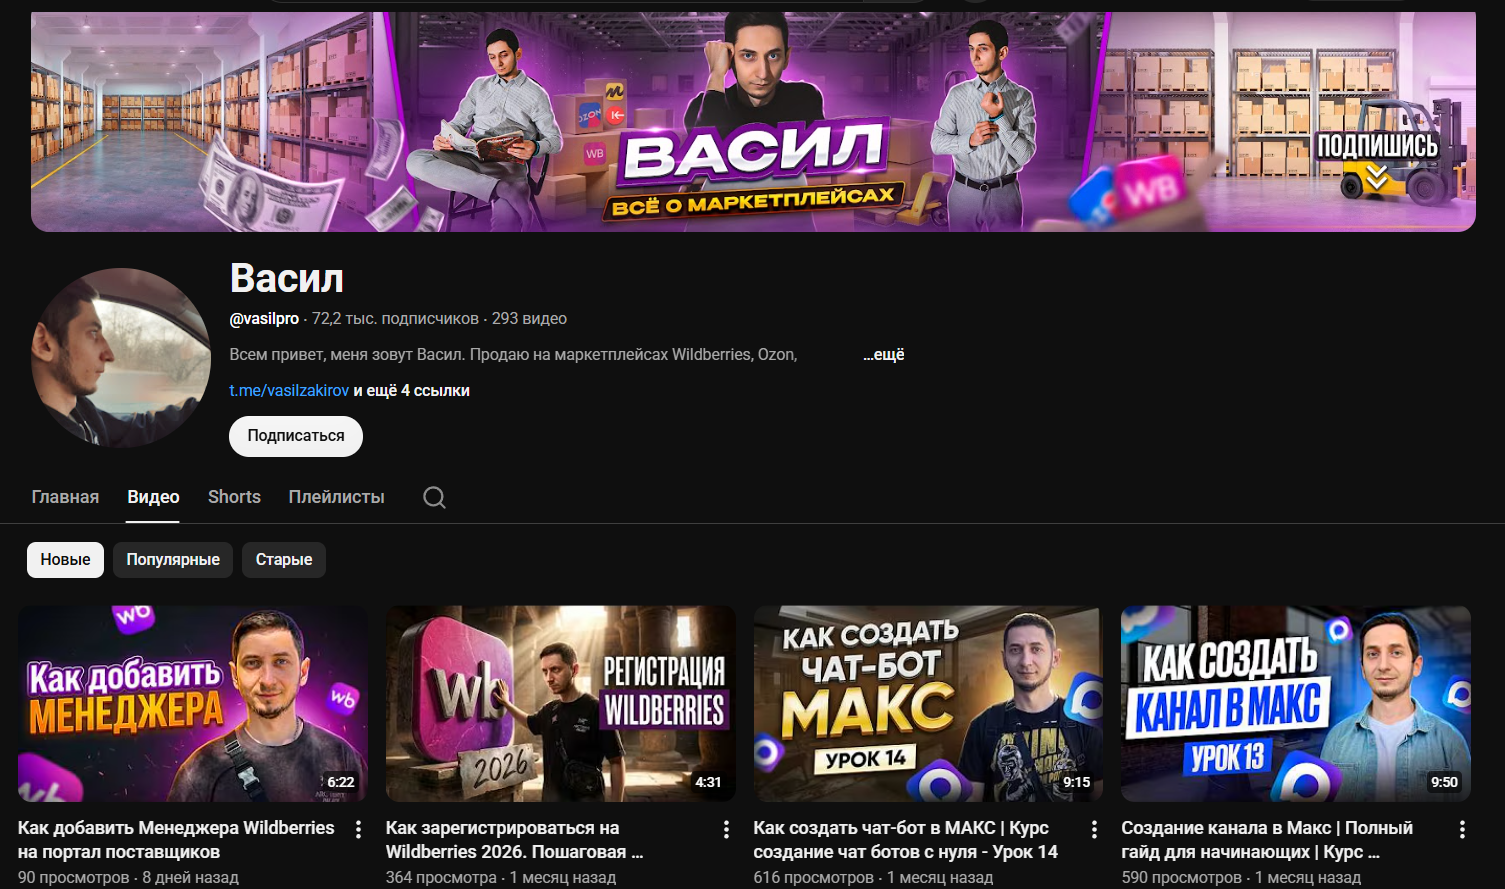Click the 616 просмотров · 1 месяц назад line
The image size is (1505, 889).
873,877
